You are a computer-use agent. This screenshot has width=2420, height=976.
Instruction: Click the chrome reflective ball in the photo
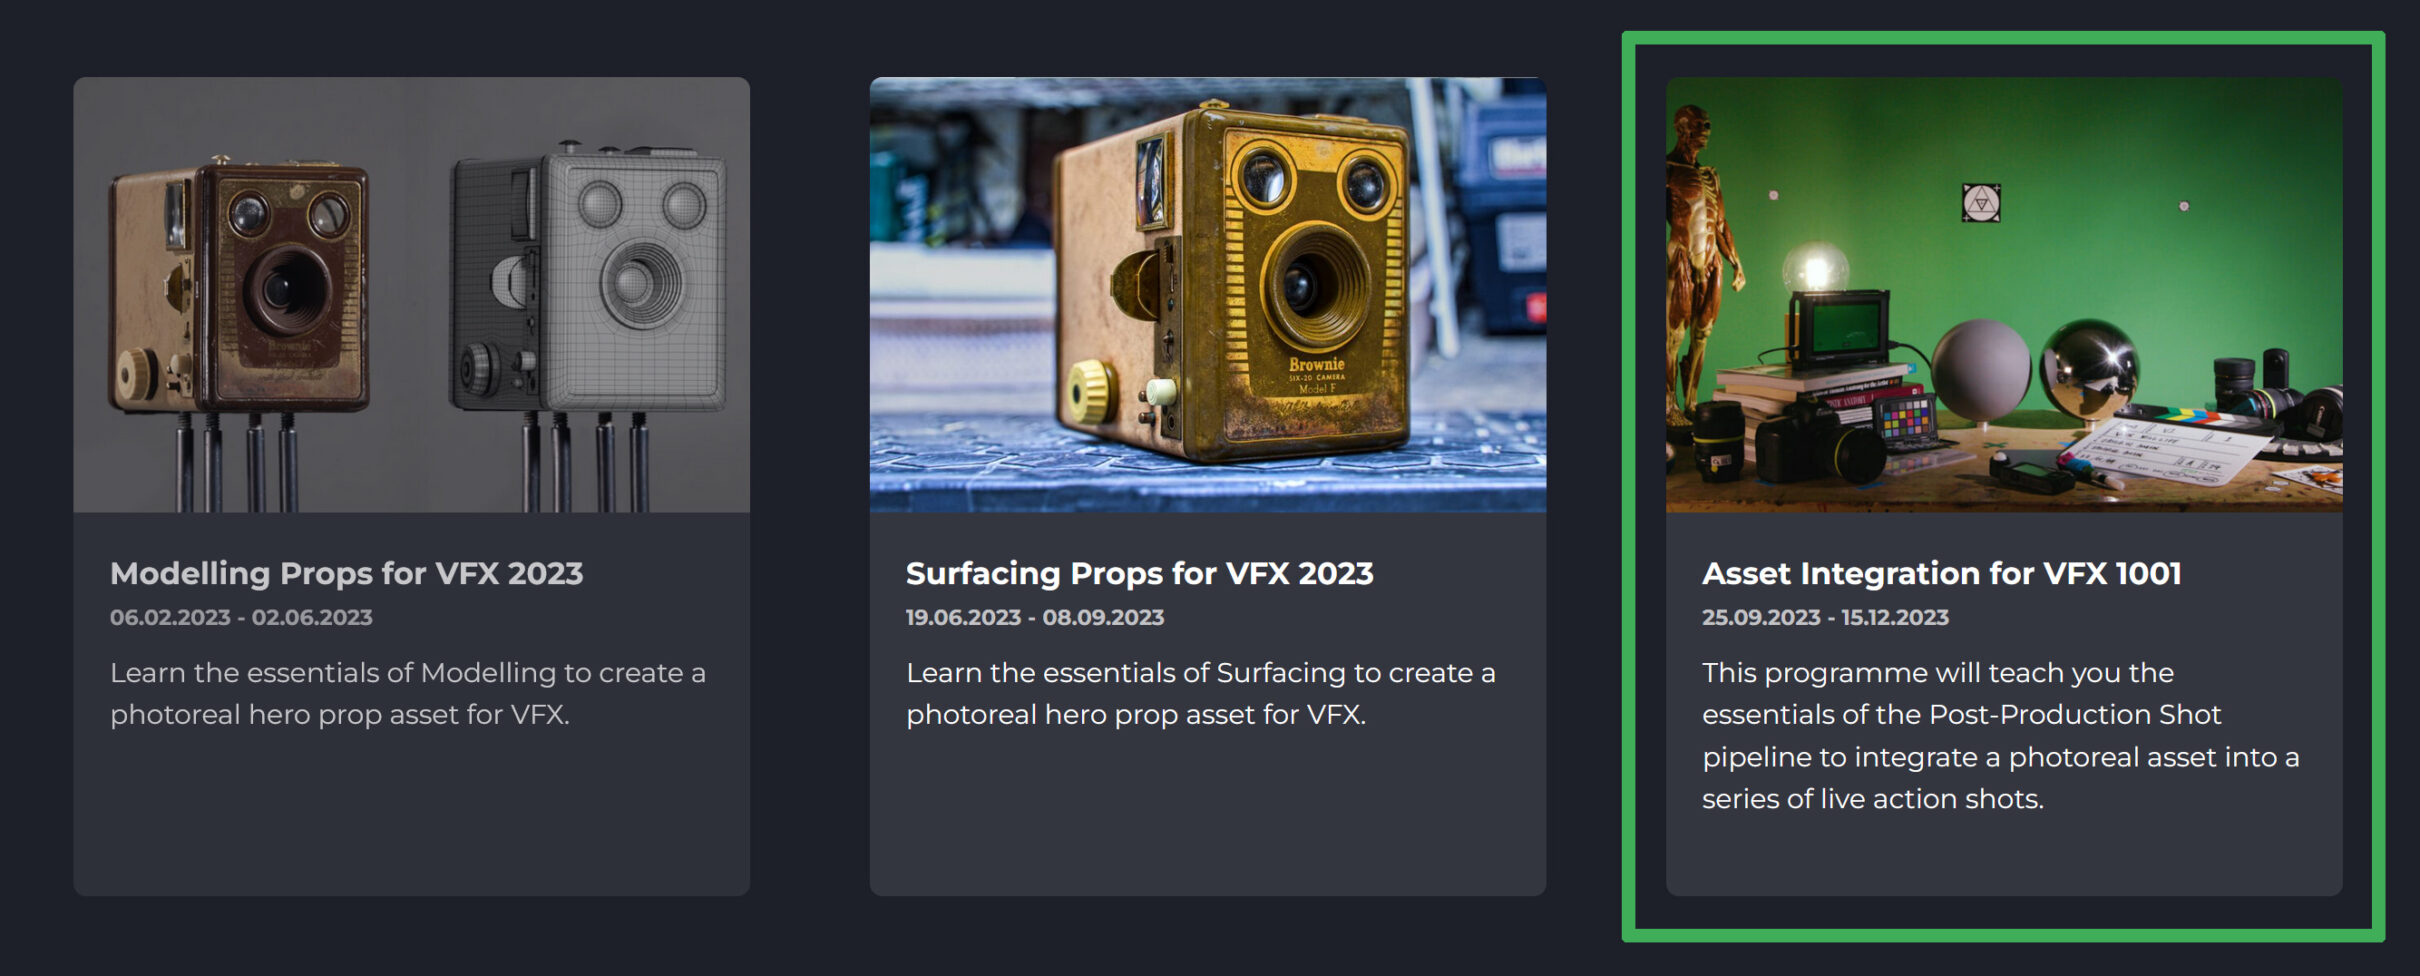pyautogui.click(x=2088, y=368)
